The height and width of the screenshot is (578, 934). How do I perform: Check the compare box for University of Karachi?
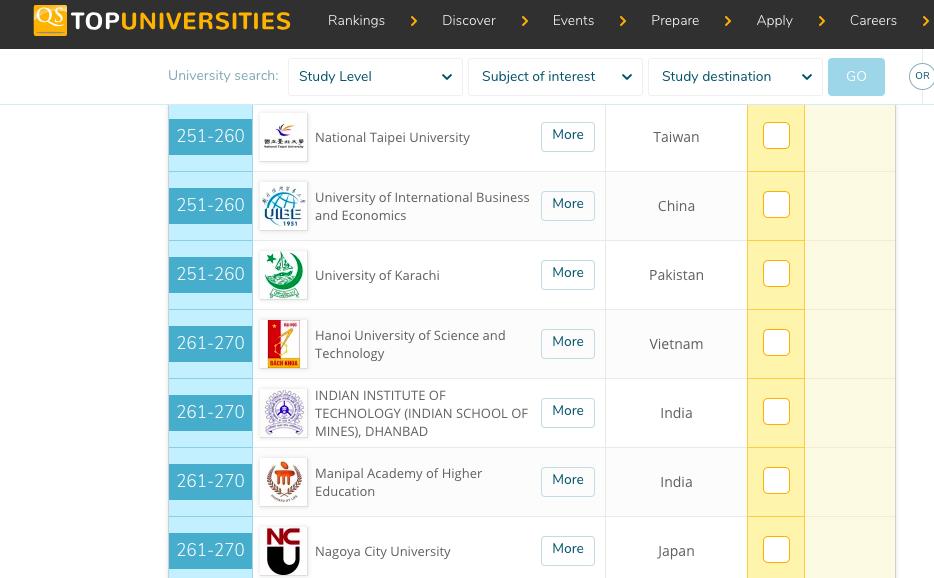pyautogui.click(x=776, y=274)
